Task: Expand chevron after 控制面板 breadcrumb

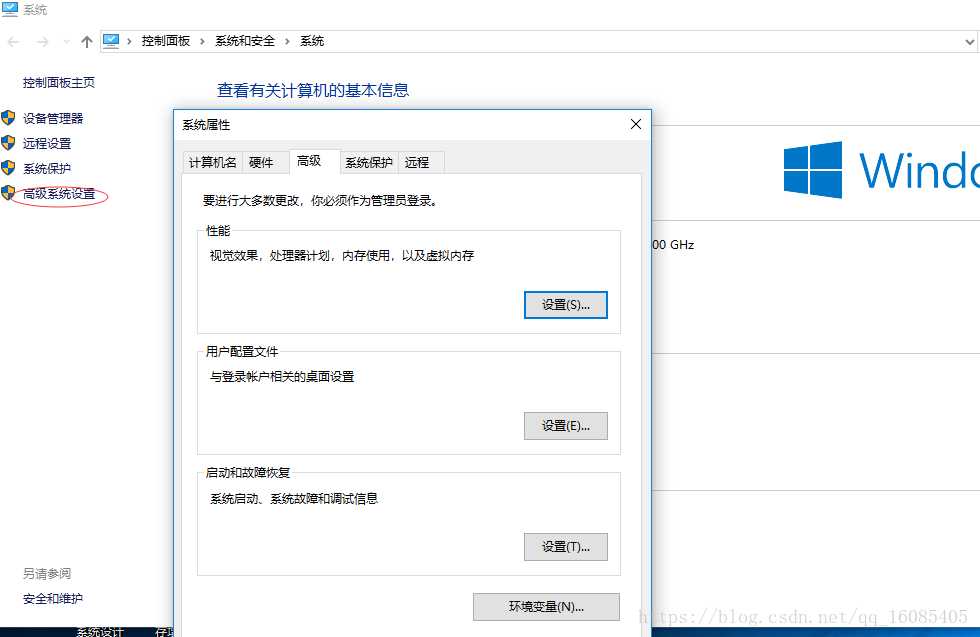Action: (x=202, y=41)
